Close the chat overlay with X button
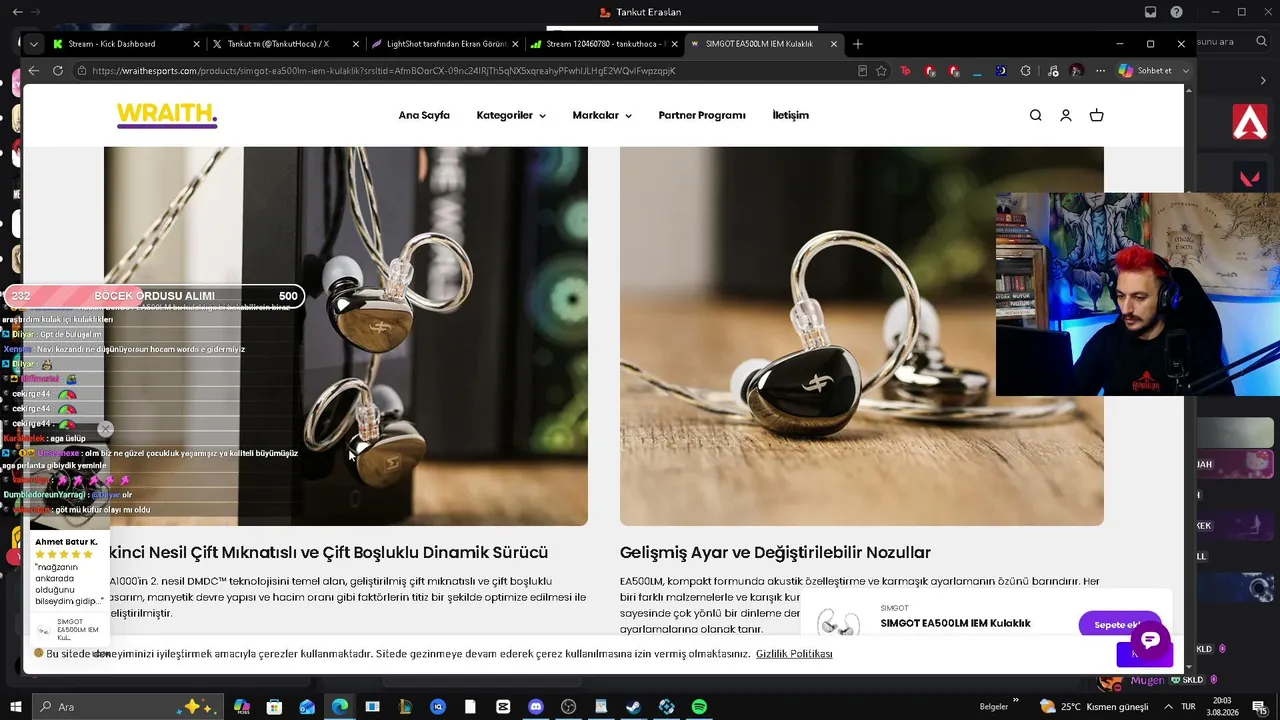This screenshot has width=1280, height=720. point(105,429)
